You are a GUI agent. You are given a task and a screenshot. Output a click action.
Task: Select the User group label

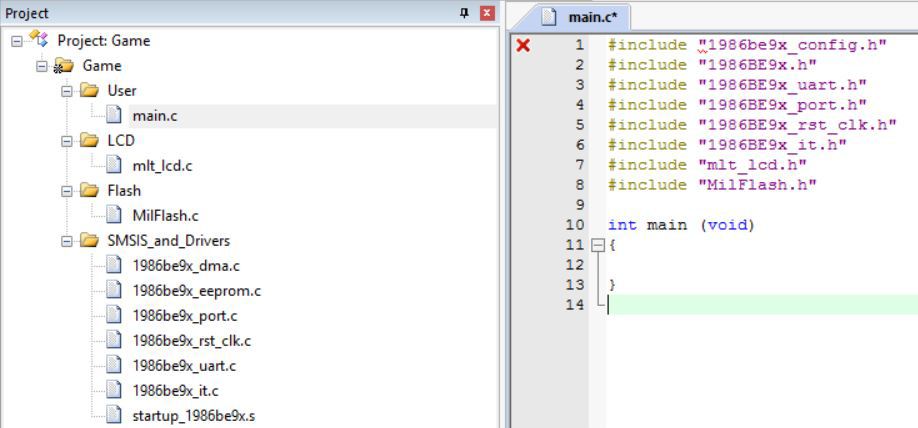pyautogui.click(x=122, y=91)
